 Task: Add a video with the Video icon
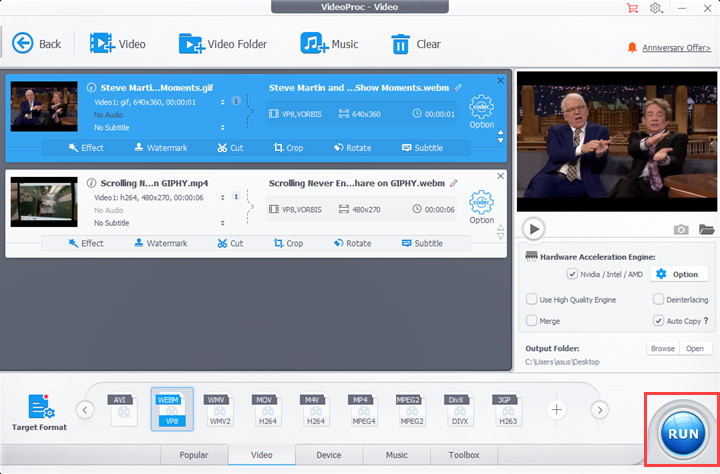click(118, 44)
